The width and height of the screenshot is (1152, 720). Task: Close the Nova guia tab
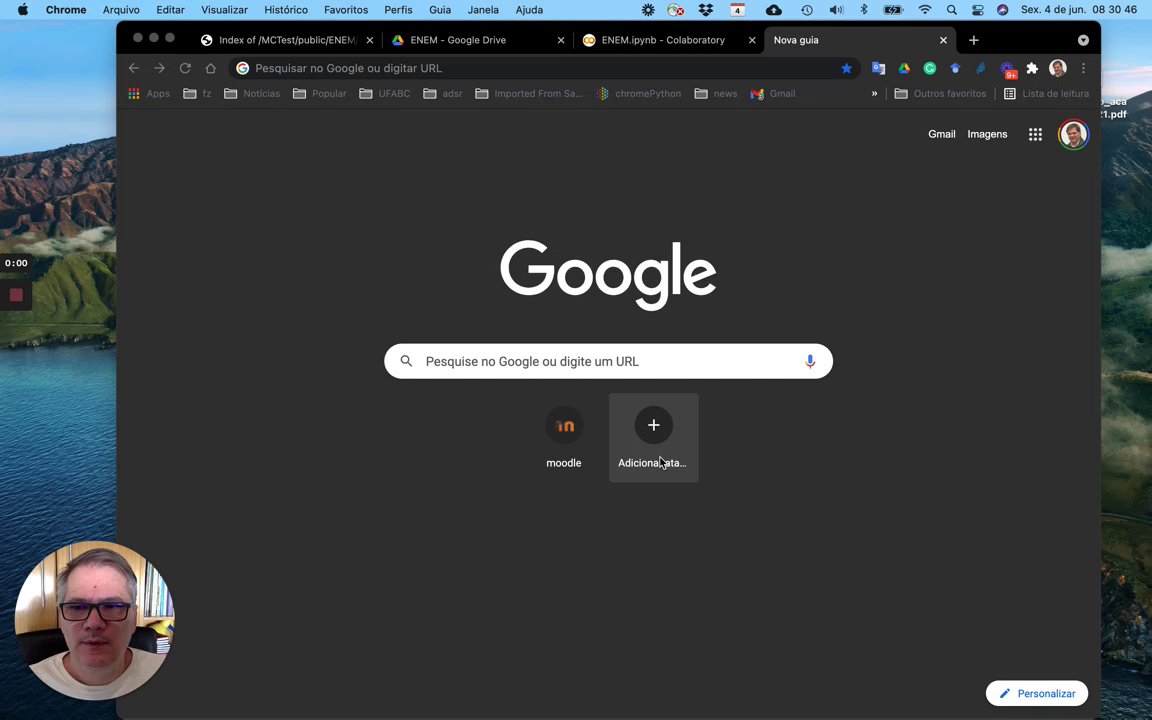point(943,40)
